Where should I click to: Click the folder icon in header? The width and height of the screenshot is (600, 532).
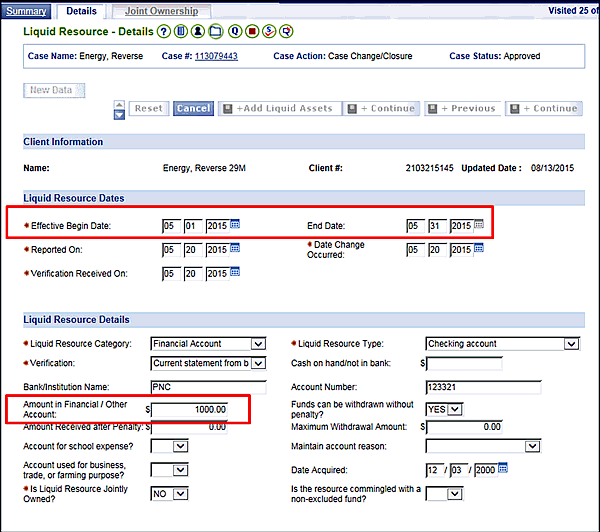[215, 32]
